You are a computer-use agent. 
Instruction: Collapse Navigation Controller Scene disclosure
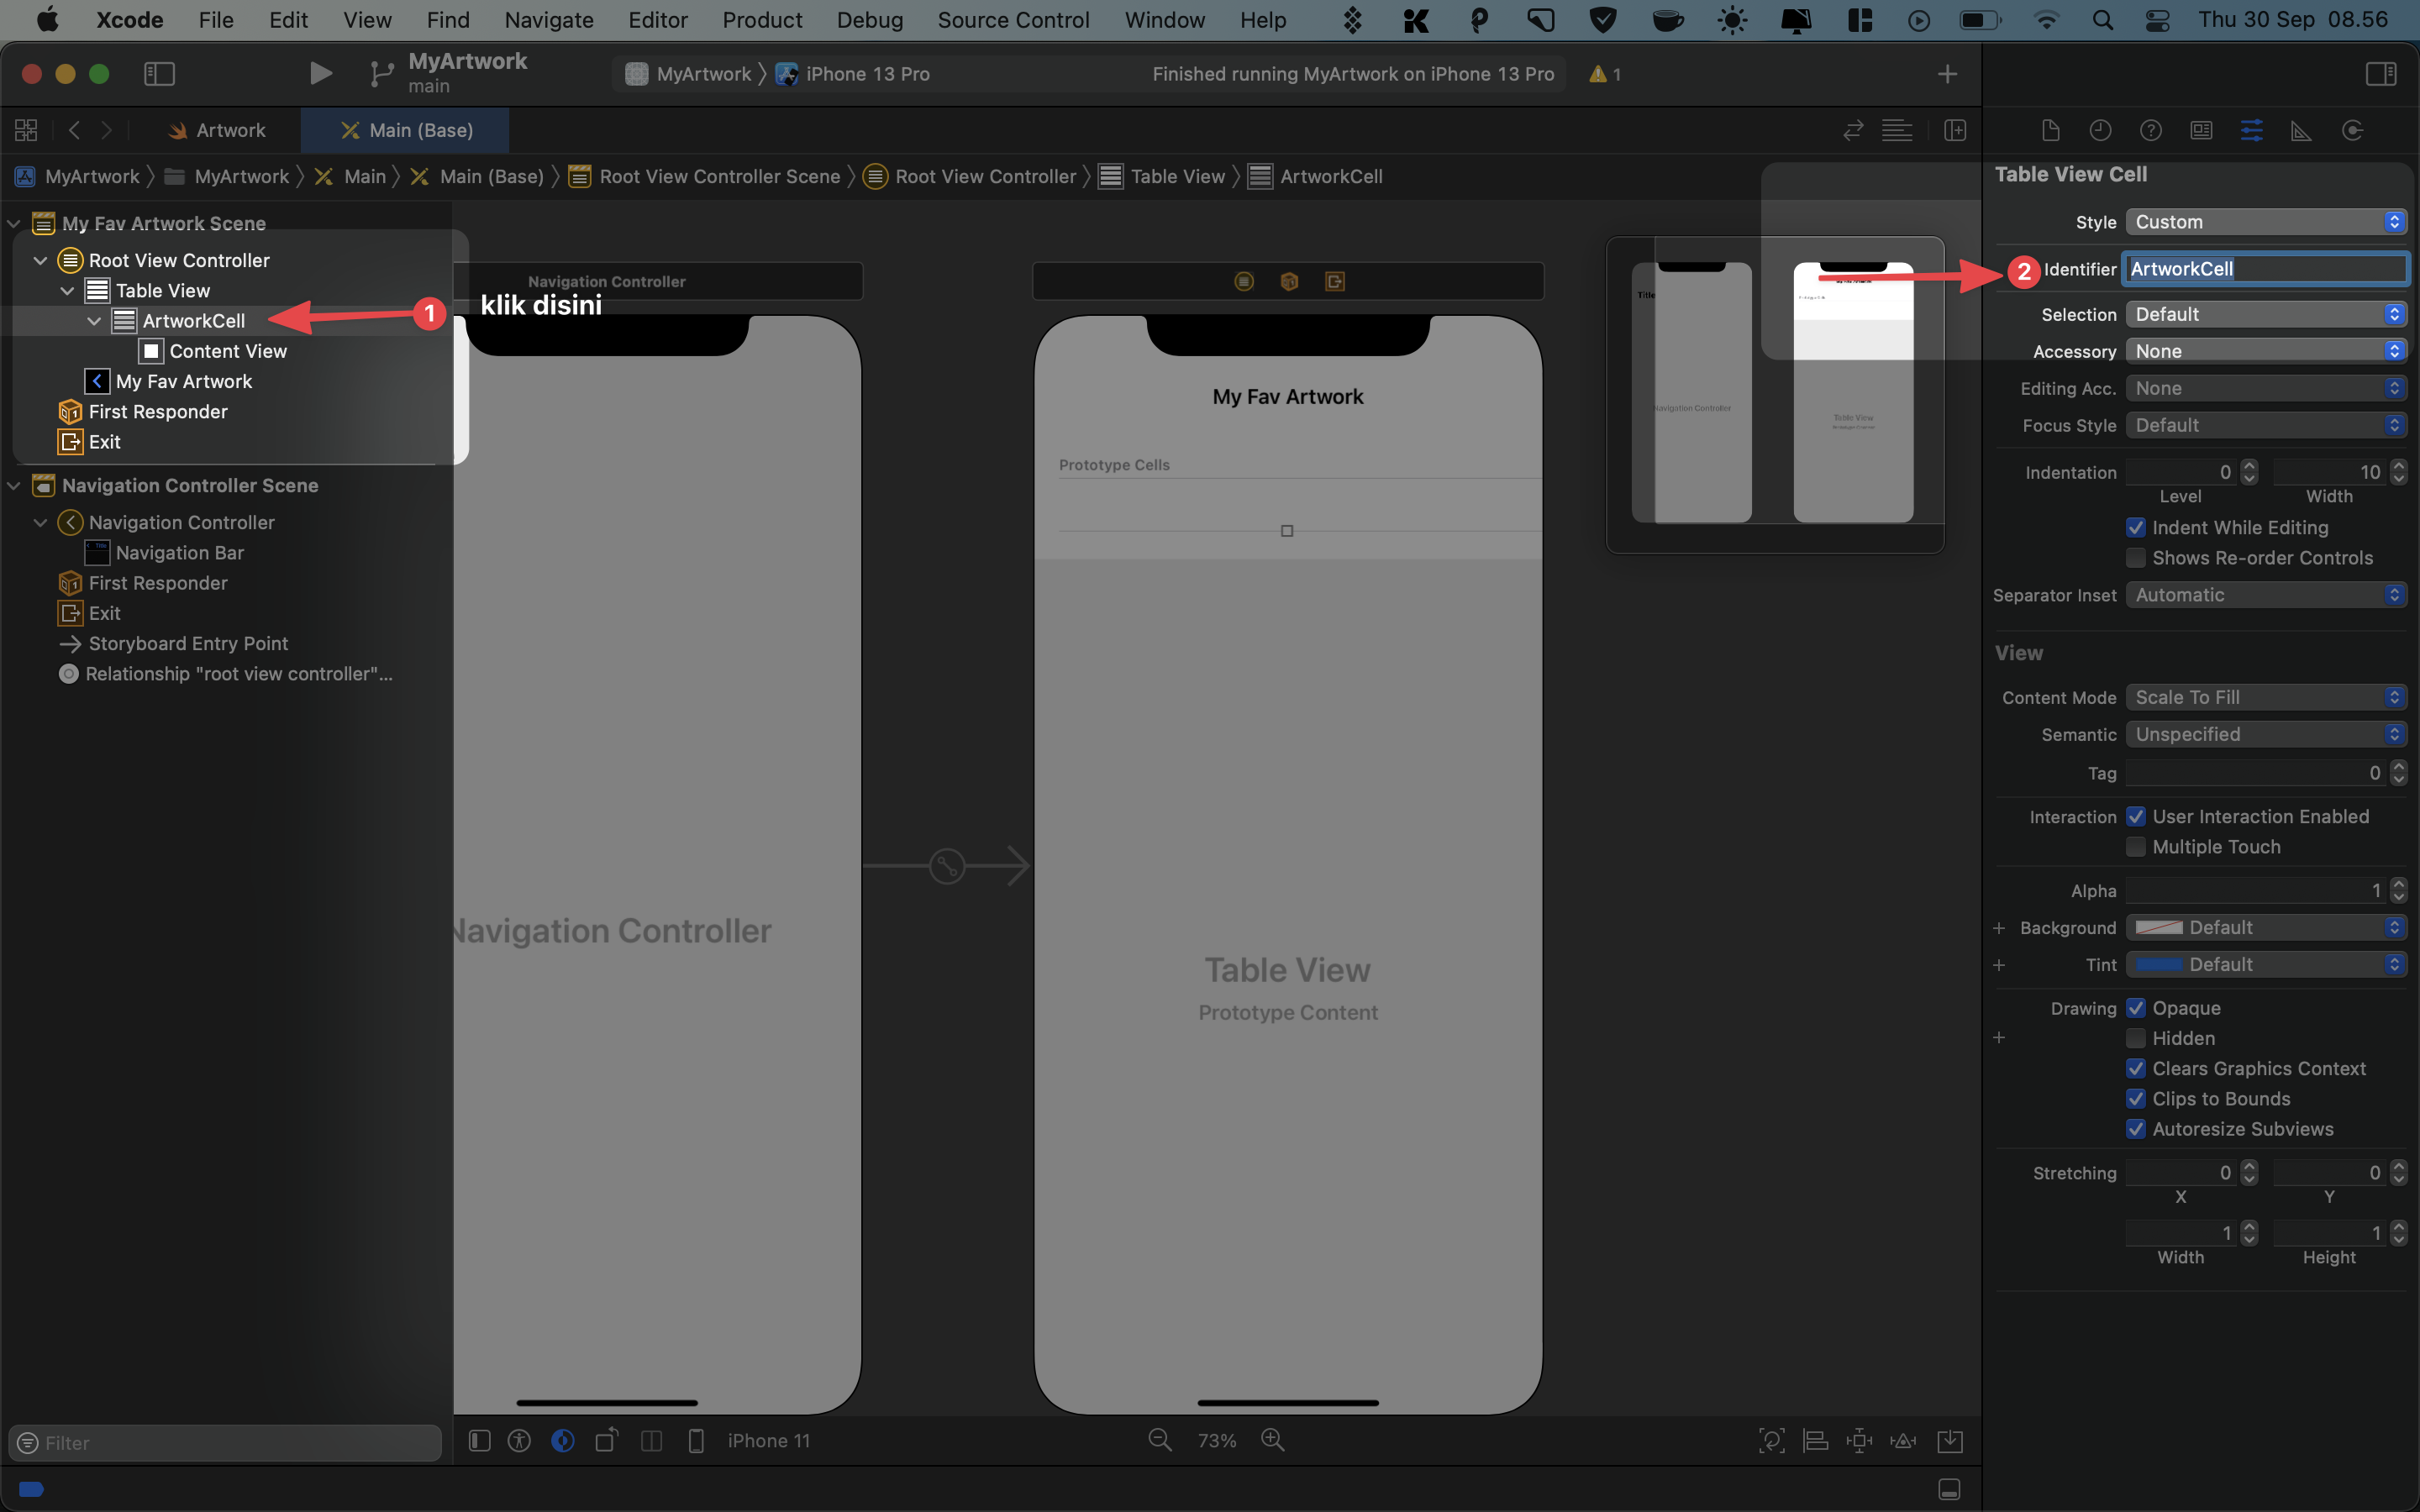point(14,485)
